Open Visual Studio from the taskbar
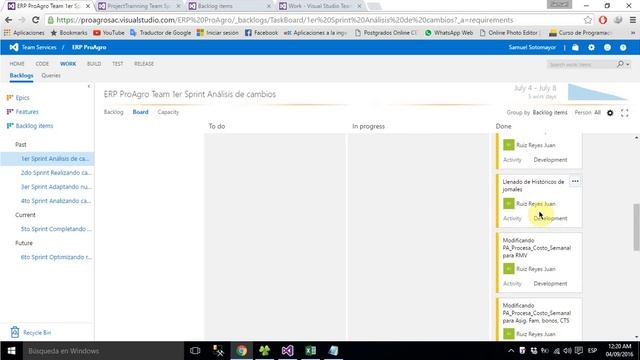640x360 pixels. click(x=287, y=351)
